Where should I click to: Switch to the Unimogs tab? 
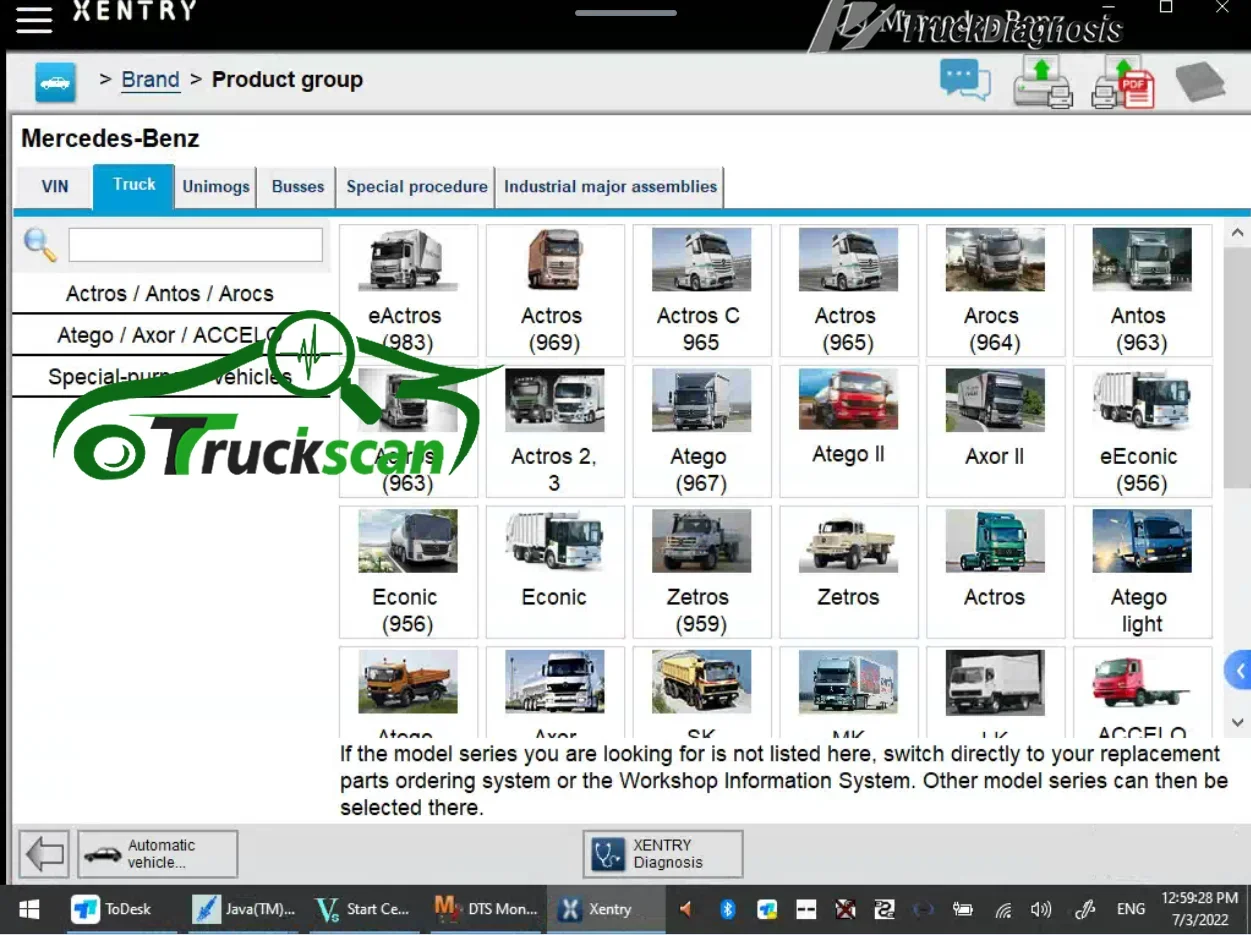click(x=216, y=187)
